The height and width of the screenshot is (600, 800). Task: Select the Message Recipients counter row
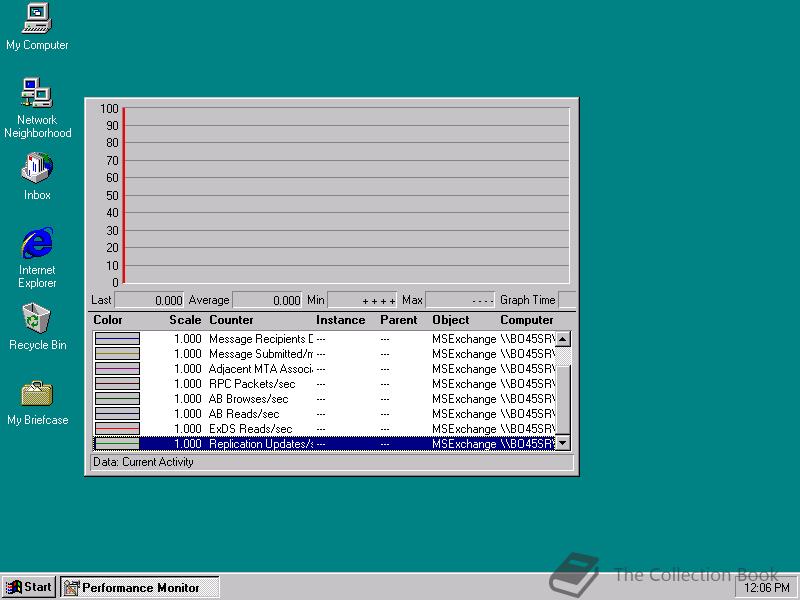click(x=324, y=339)
